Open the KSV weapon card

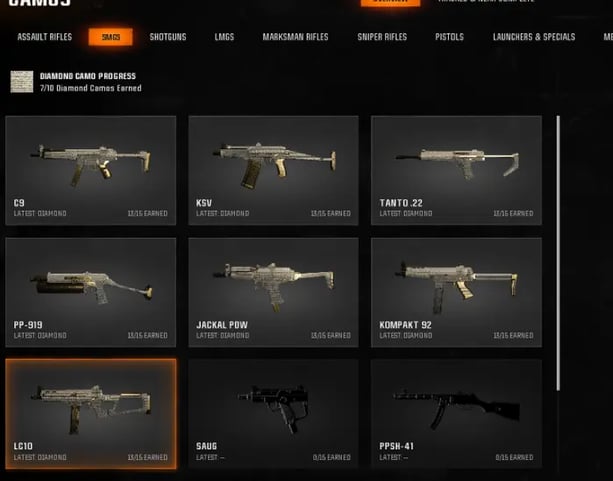click(x=273, y=171)
